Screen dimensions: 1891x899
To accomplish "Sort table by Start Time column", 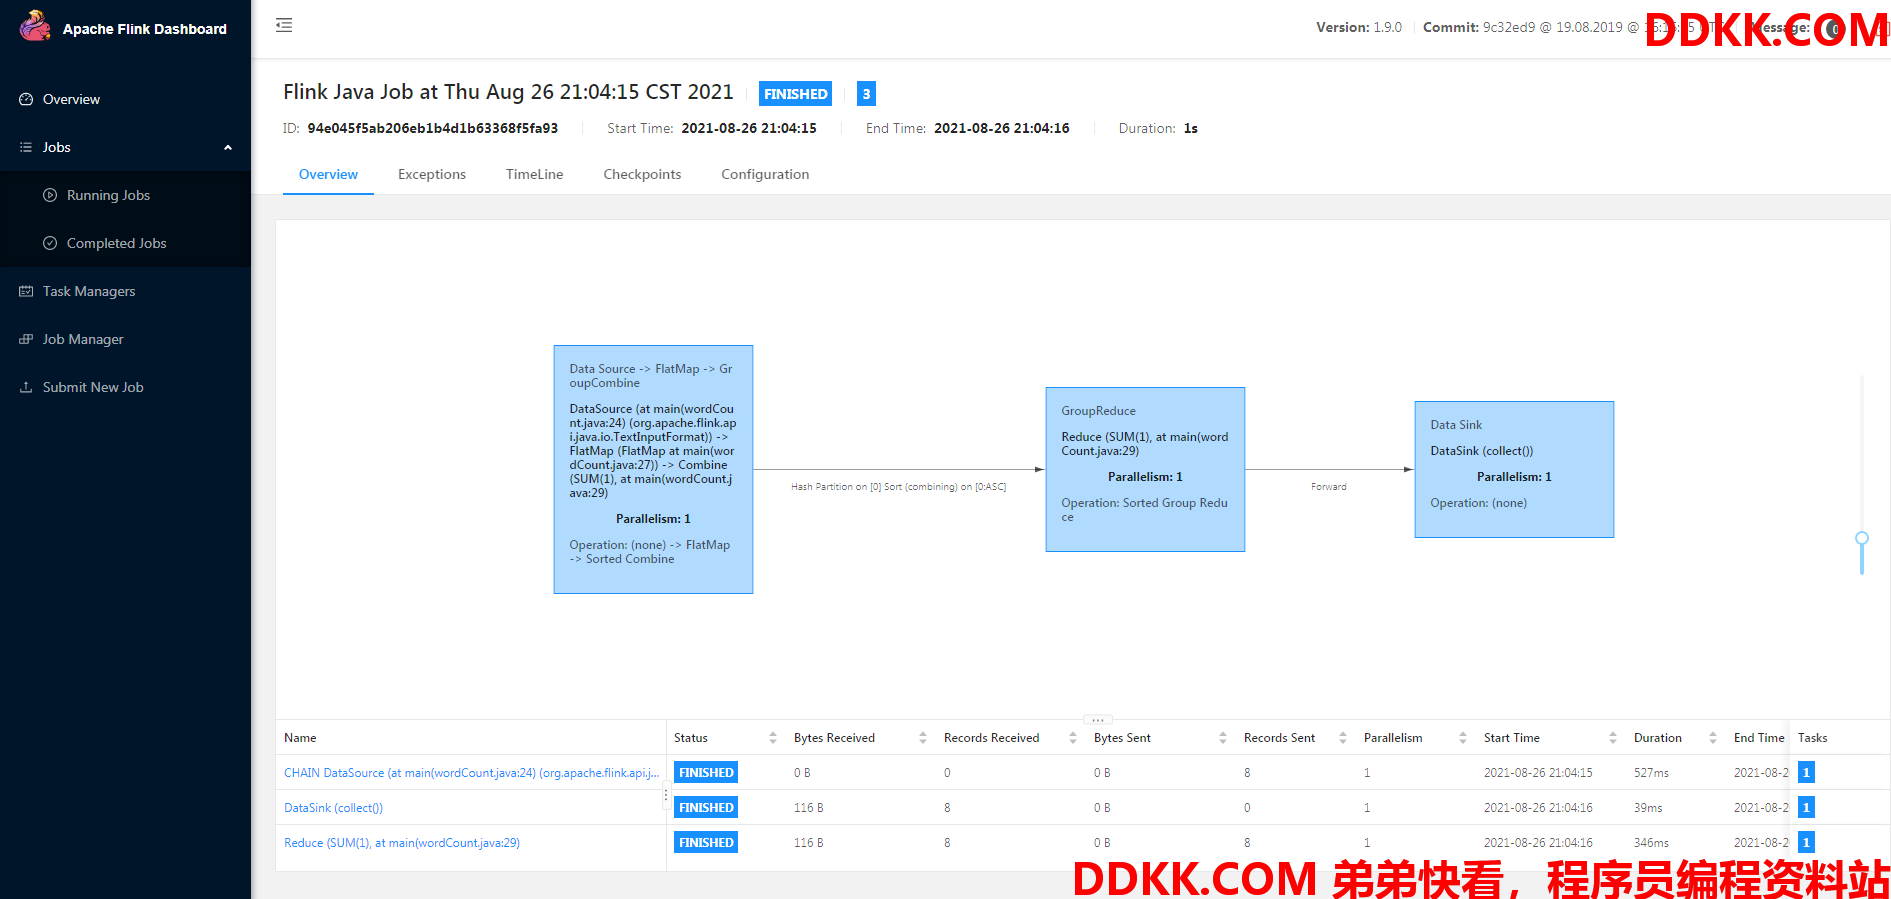I will pyautogui.click(x=1612, y=738).
